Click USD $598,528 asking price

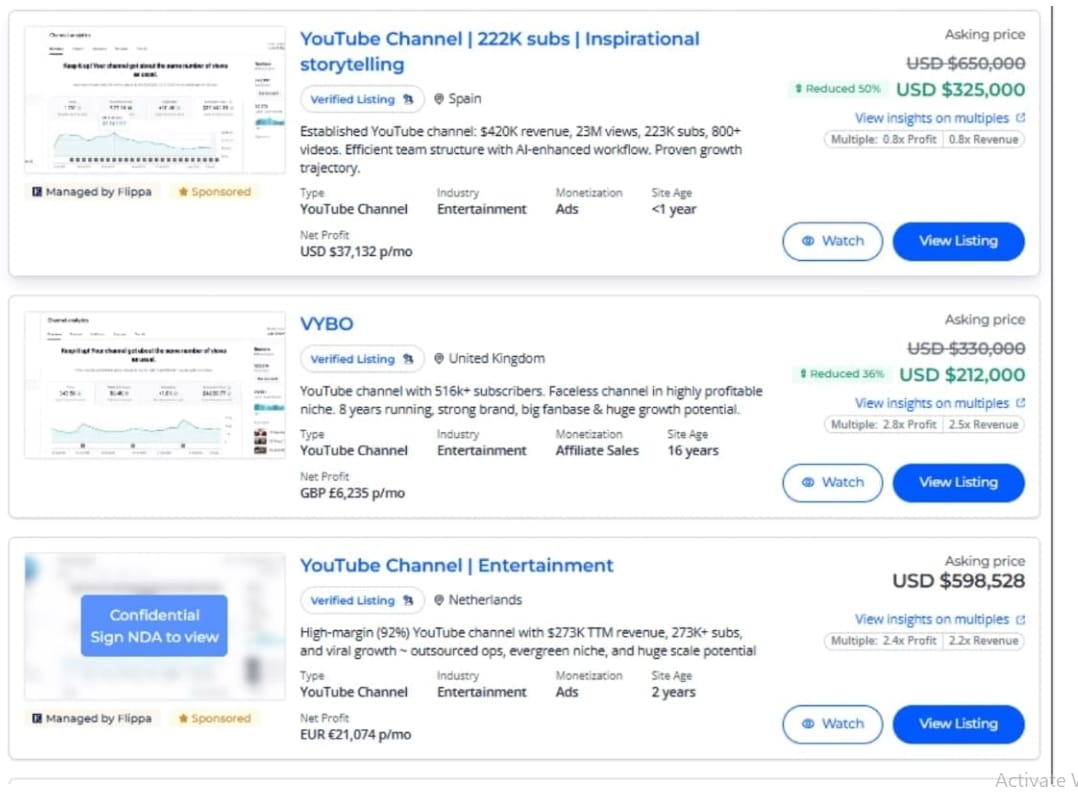click(958, 582)
